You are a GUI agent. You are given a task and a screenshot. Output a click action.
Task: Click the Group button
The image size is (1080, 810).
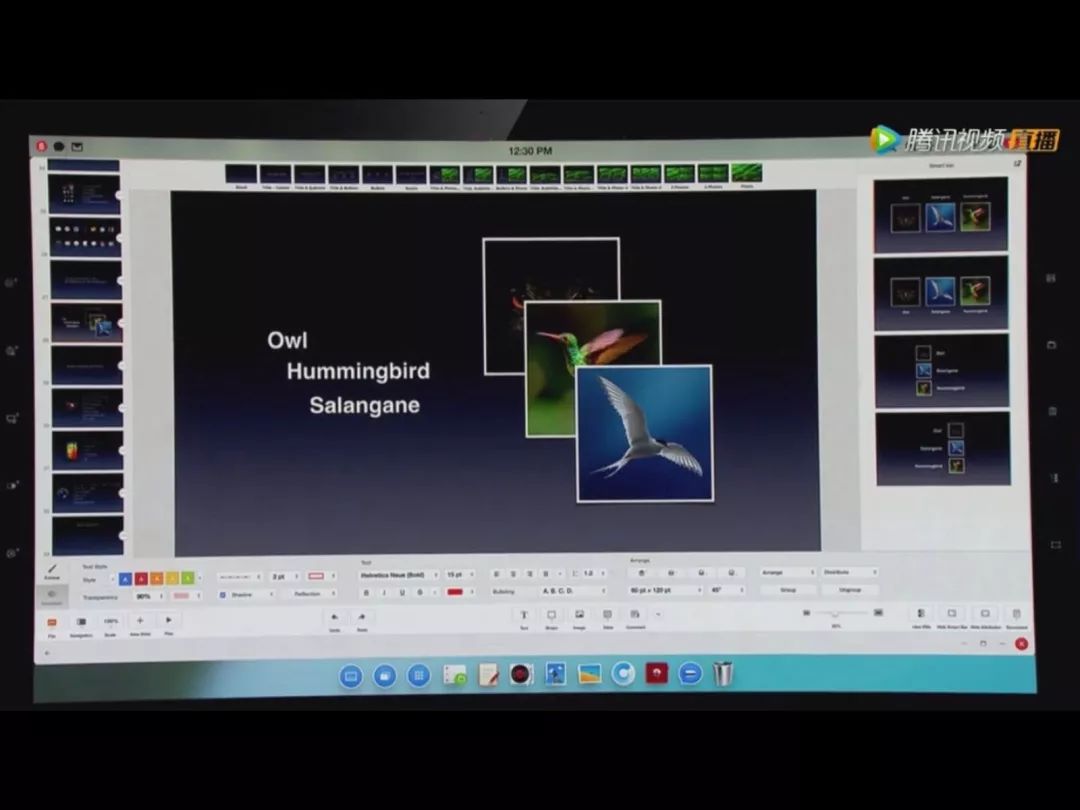(x=788, y=590)
